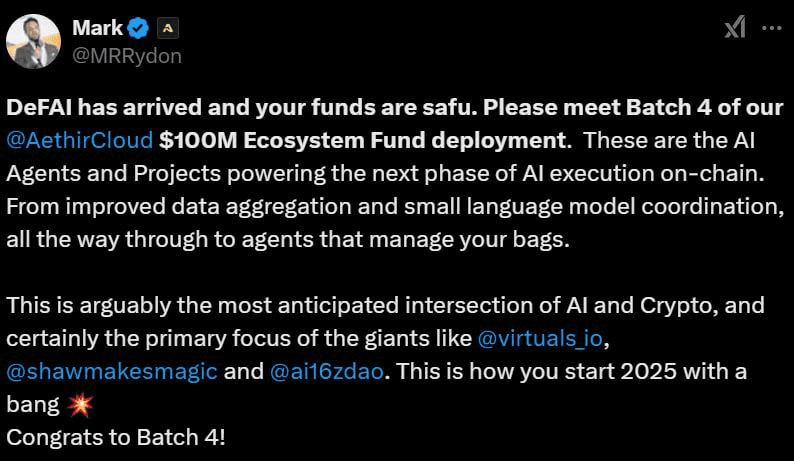Click the blue verified checkmark badge
This screenshot has width=794, height=461.
[x=138, y=28]
